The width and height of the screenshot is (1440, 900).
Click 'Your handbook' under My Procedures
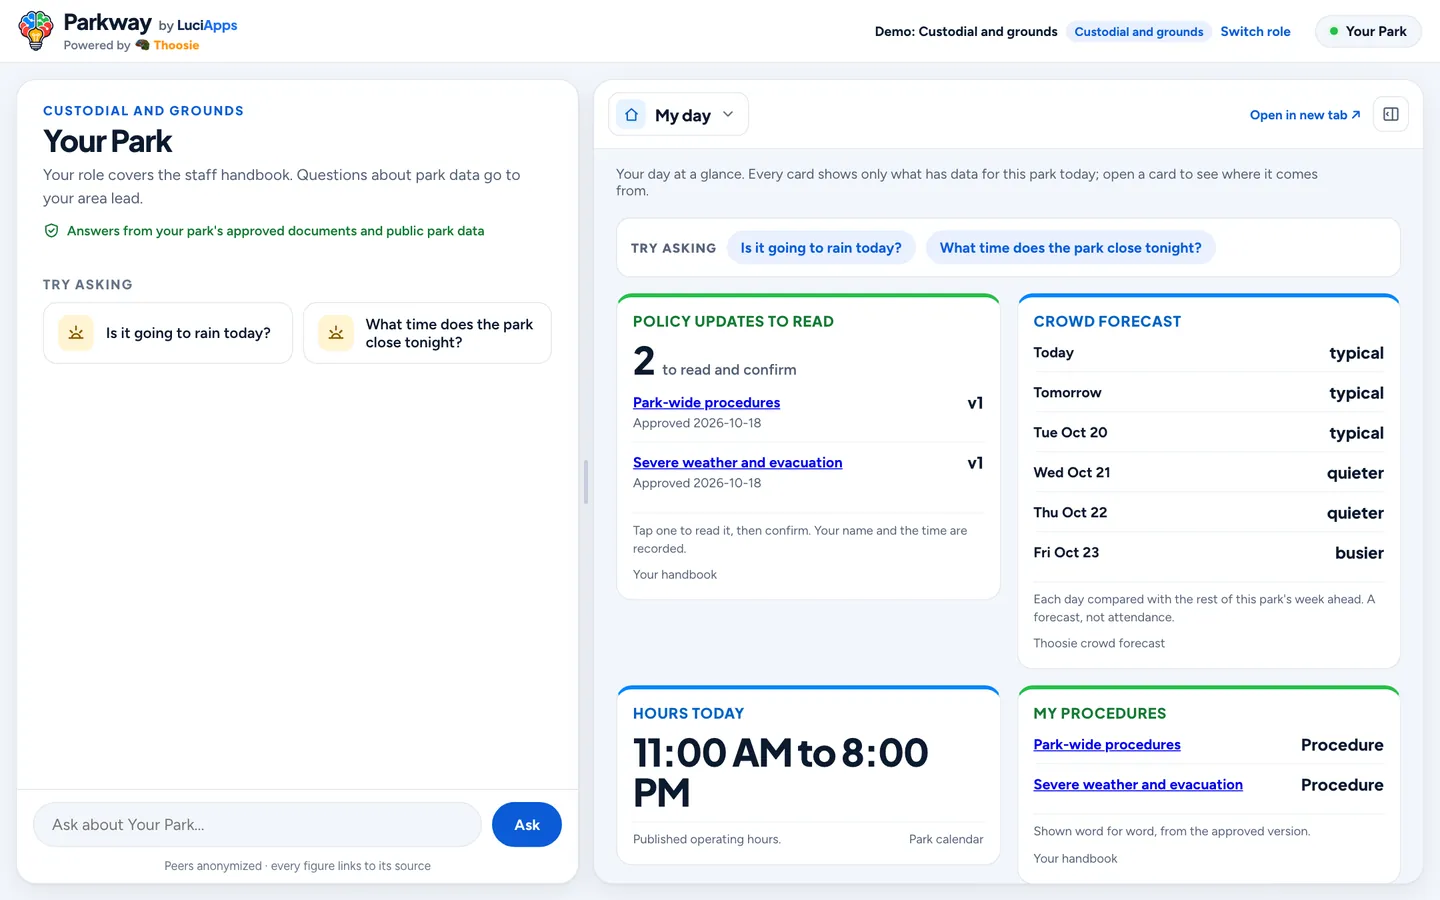[x=1075, y=859]
